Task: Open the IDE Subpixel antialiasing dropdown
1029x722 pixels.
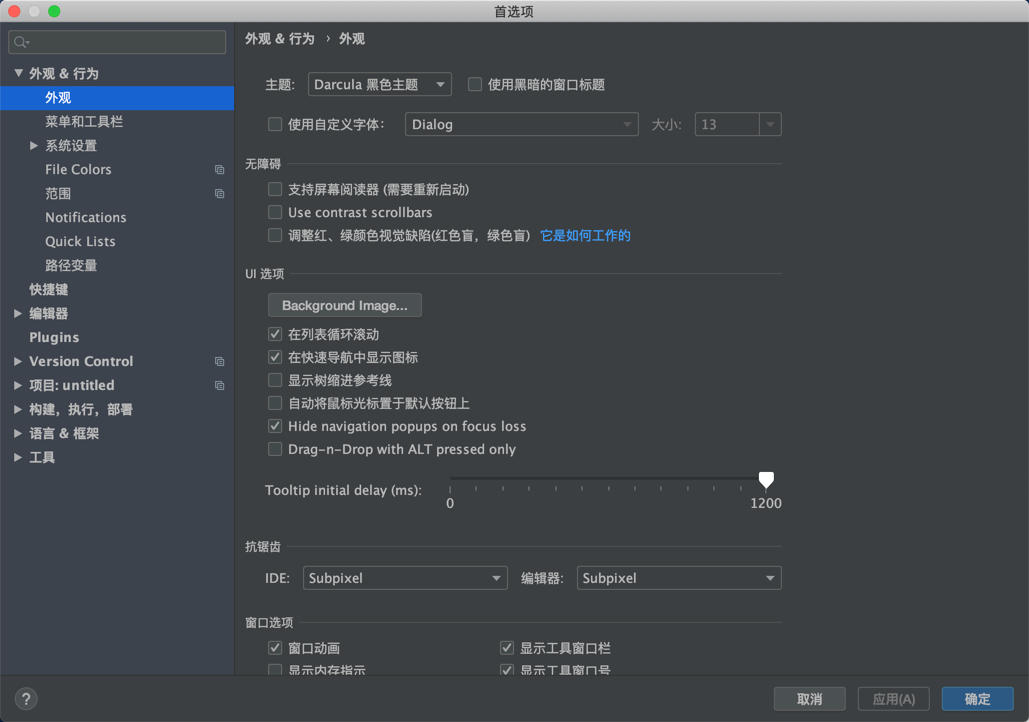Action: 404,578
